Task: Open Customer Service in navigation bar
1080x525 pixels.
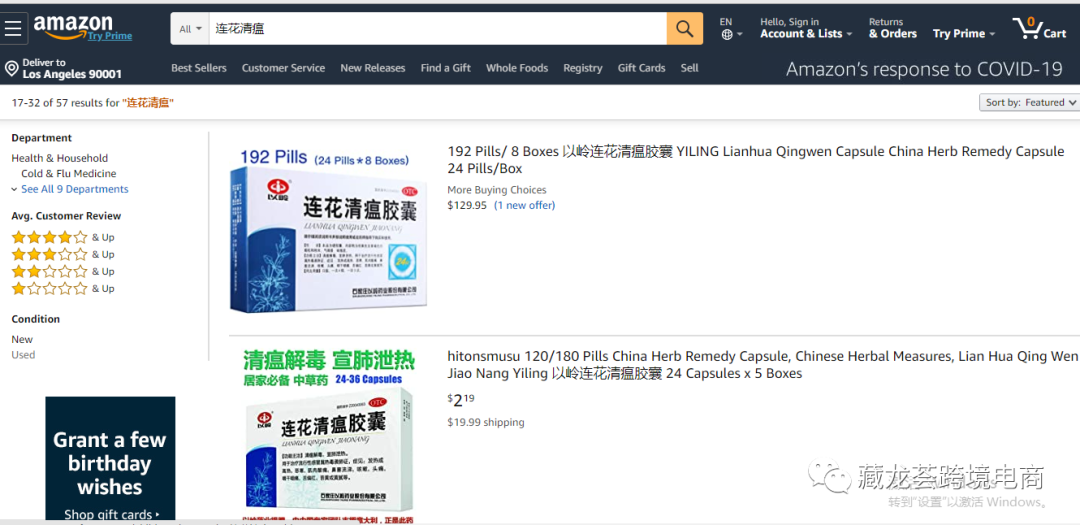Action: point(283,68)
